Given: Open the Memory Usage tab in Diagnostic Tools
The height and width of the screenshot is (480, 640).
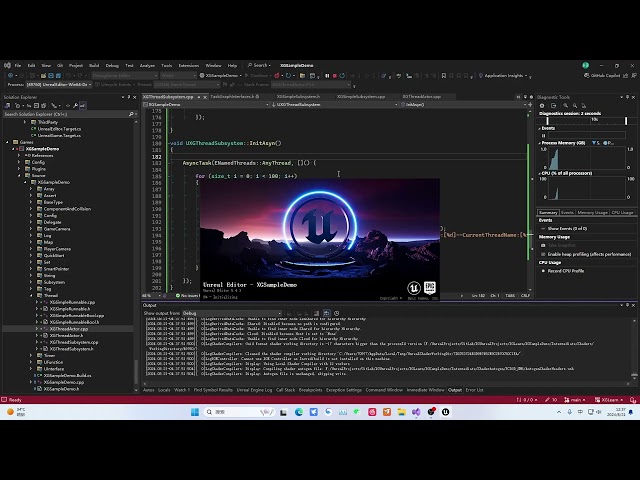Looking at the screenshot, I should [x=592, y=213].
